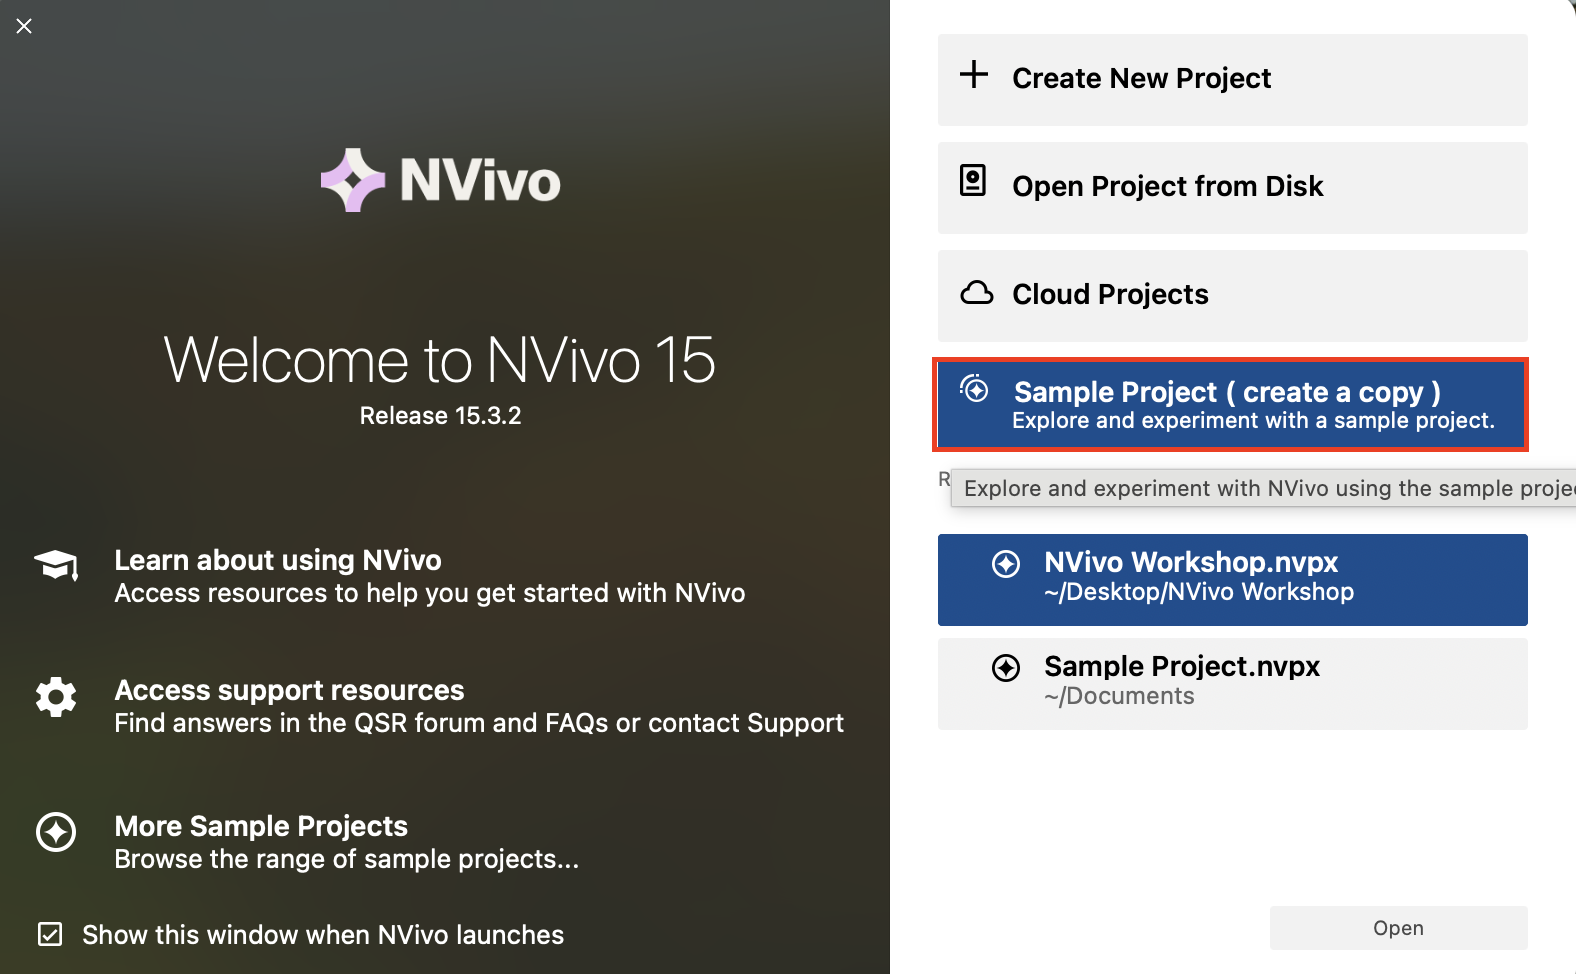Click the gear icon for support resources
The width and height of the screenshot is (1576, 974).
click(56, 697)
